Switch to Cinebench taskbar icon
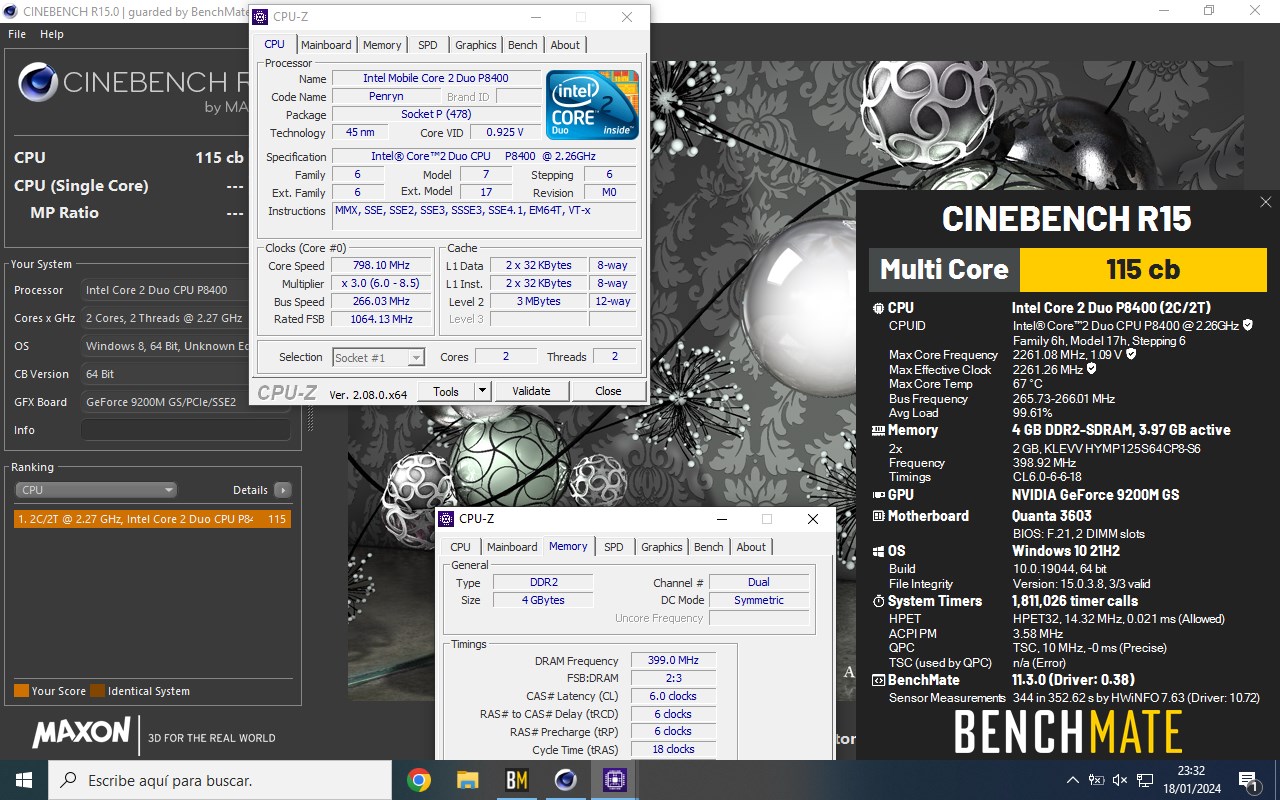1280x800 pixels. coord(565,780)
